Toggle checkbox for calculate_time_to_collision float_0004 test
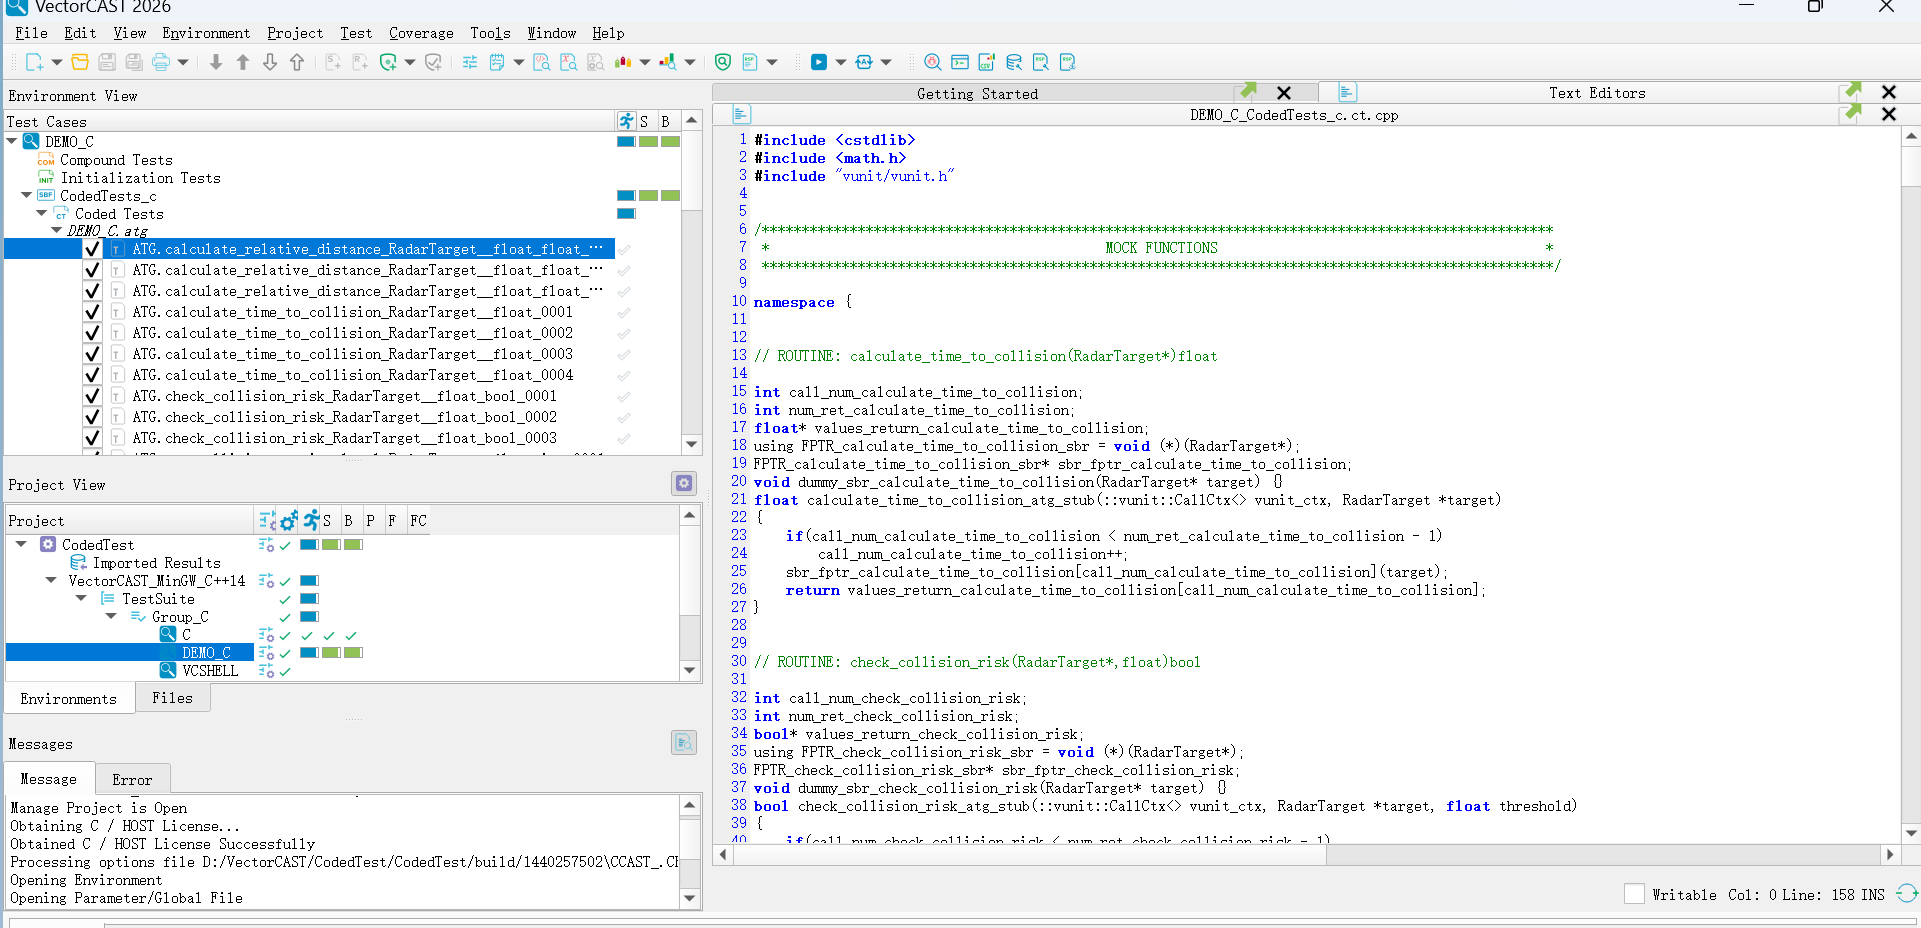1921x928 pixels. click(x=92, y=375)
